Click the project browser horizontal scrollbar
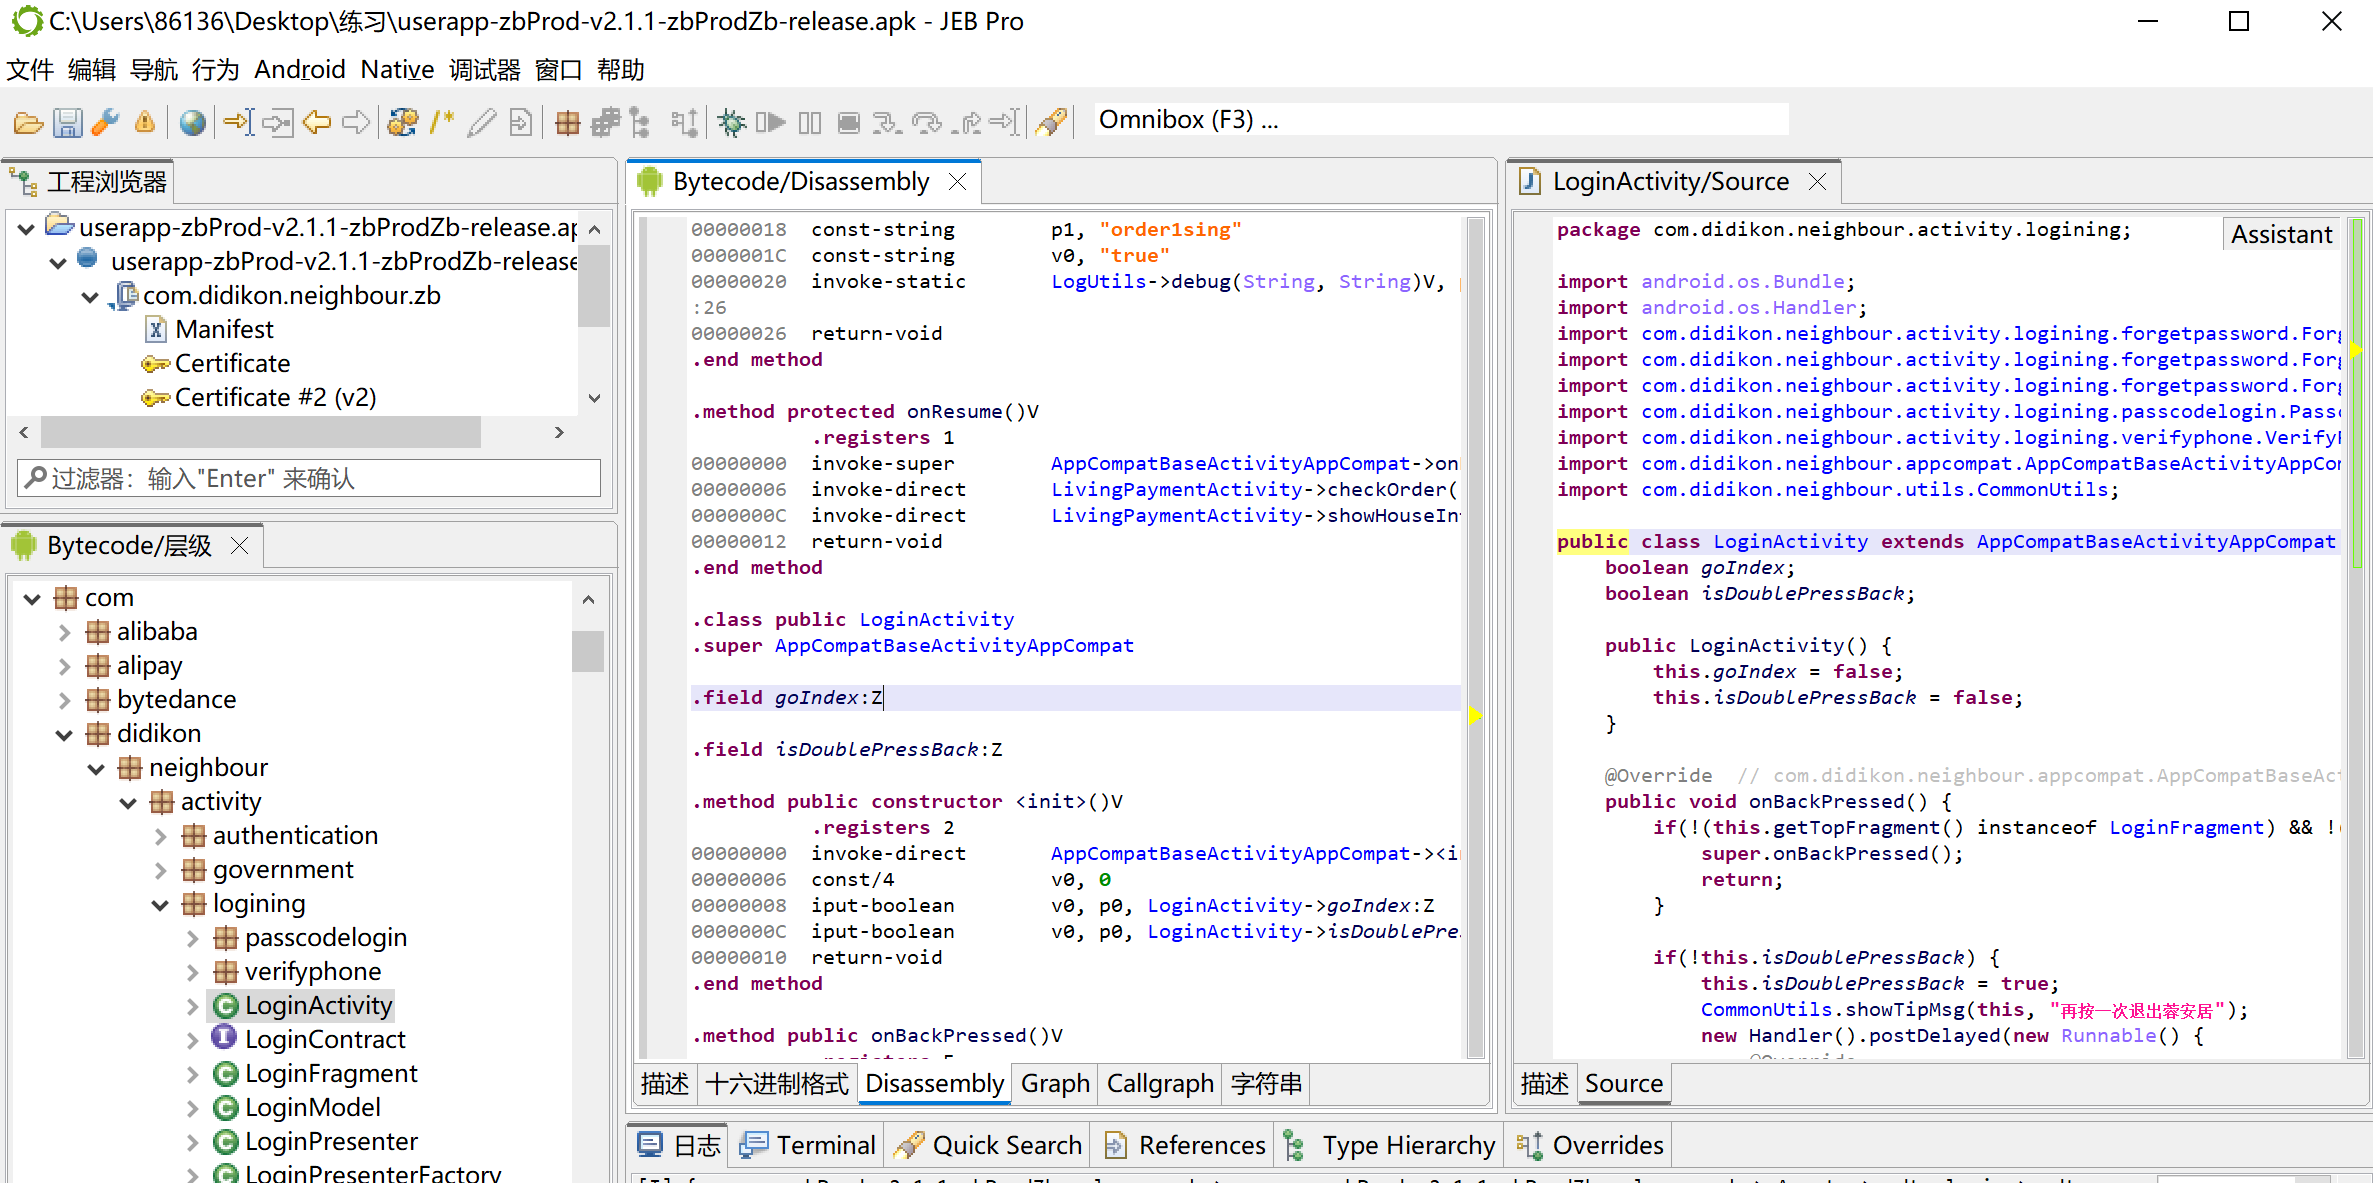Image resolution: width=2373 pixels, height=1183 pixels. pyautogui.click(x=260, y=432)
